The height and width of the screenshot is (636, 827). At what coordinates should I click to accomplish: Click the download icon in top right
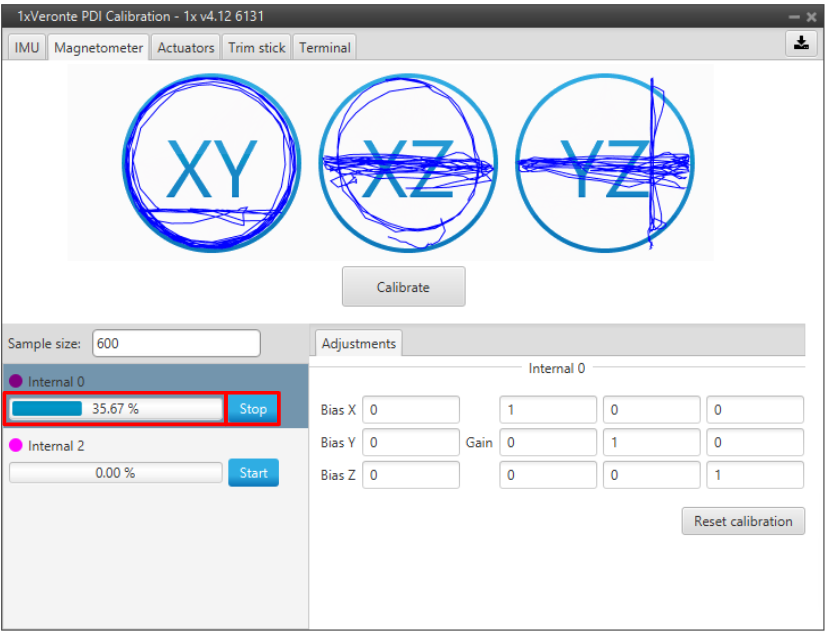click(x=801, y=43)
